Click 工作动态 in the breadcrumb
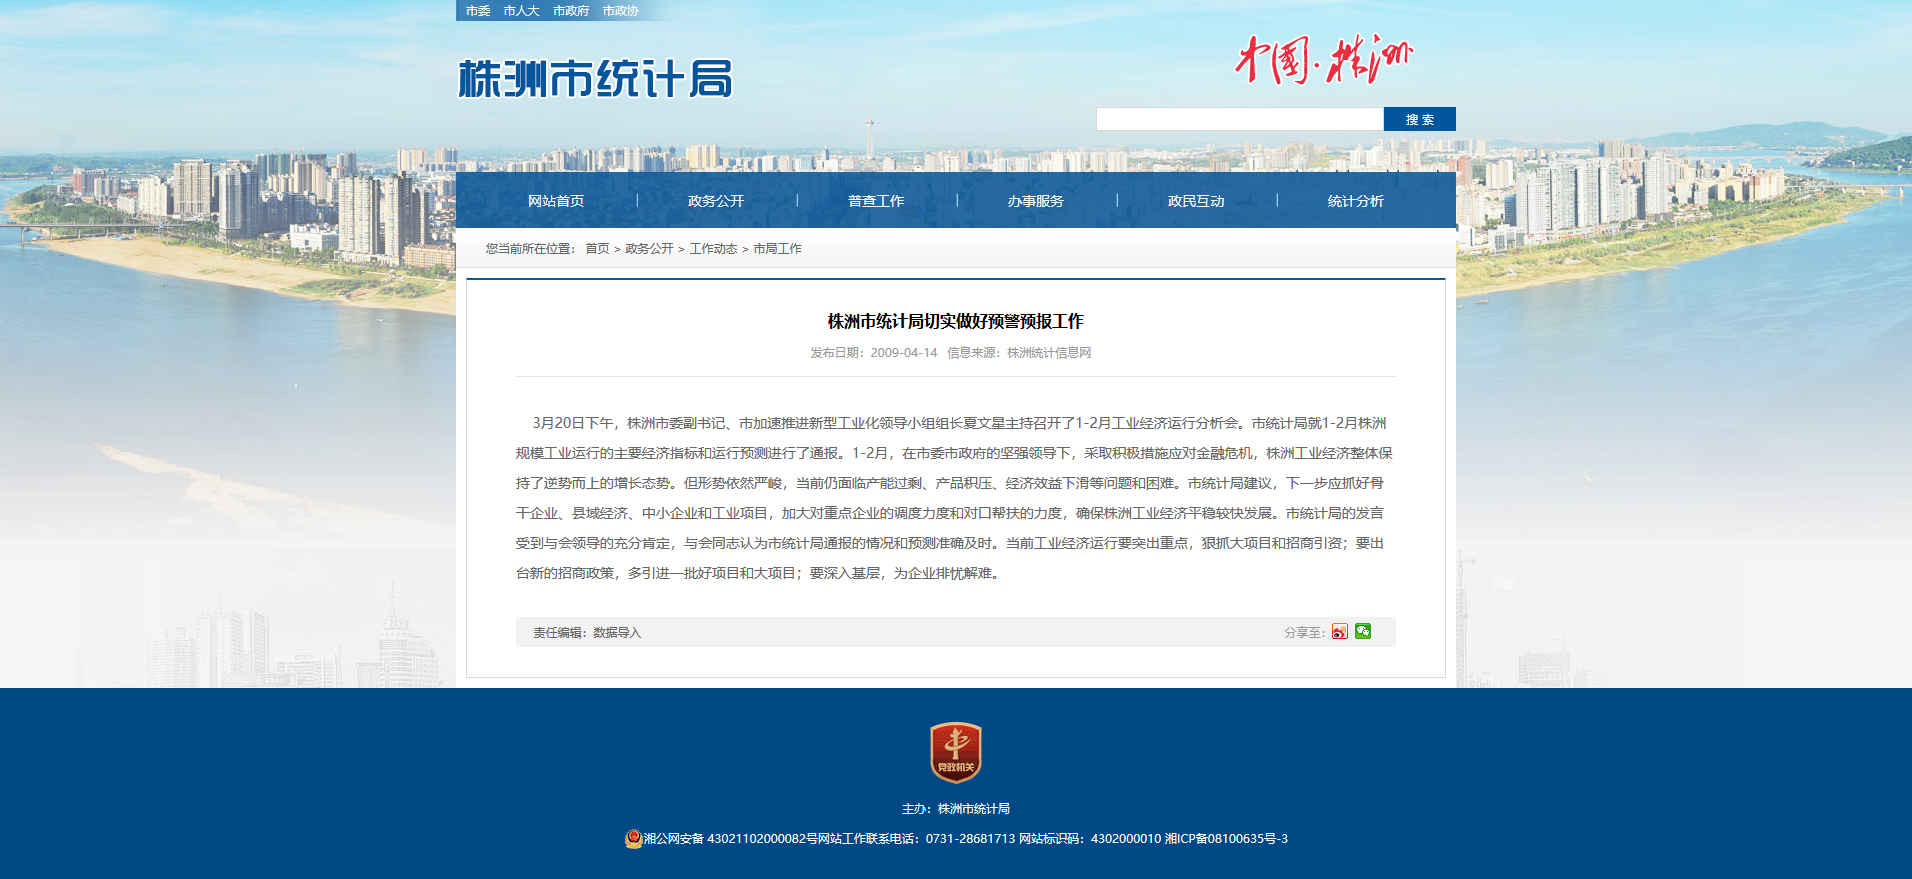Screen dimensions: 1912x879 click(x=713, y=249)
